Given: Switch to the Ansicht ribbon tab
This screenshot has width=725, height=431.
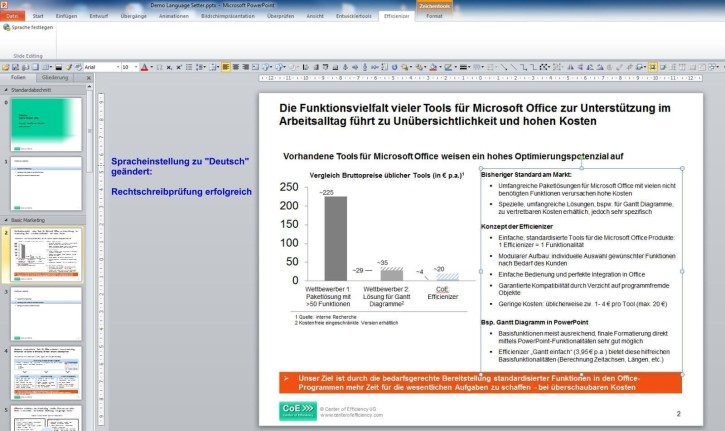Looking at the screenshot, I should click(x=315, y=16).
